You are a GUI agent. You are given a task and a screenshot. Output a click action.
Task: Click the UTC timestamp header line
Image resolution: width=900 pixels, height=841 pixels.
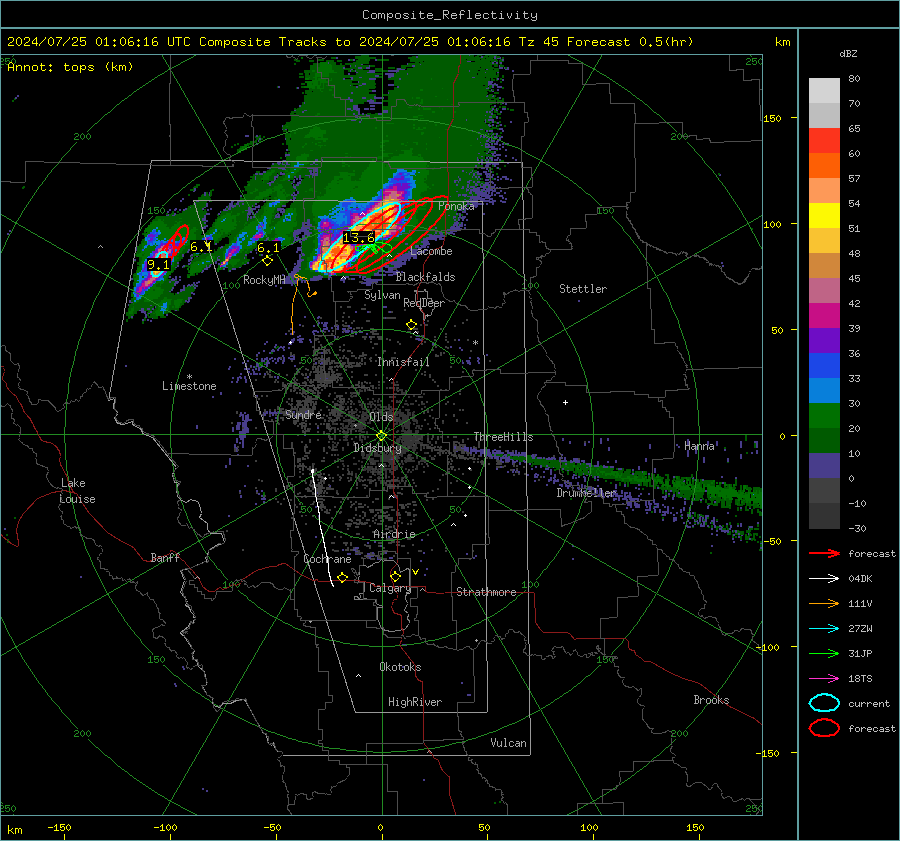(x=350, y=42)
